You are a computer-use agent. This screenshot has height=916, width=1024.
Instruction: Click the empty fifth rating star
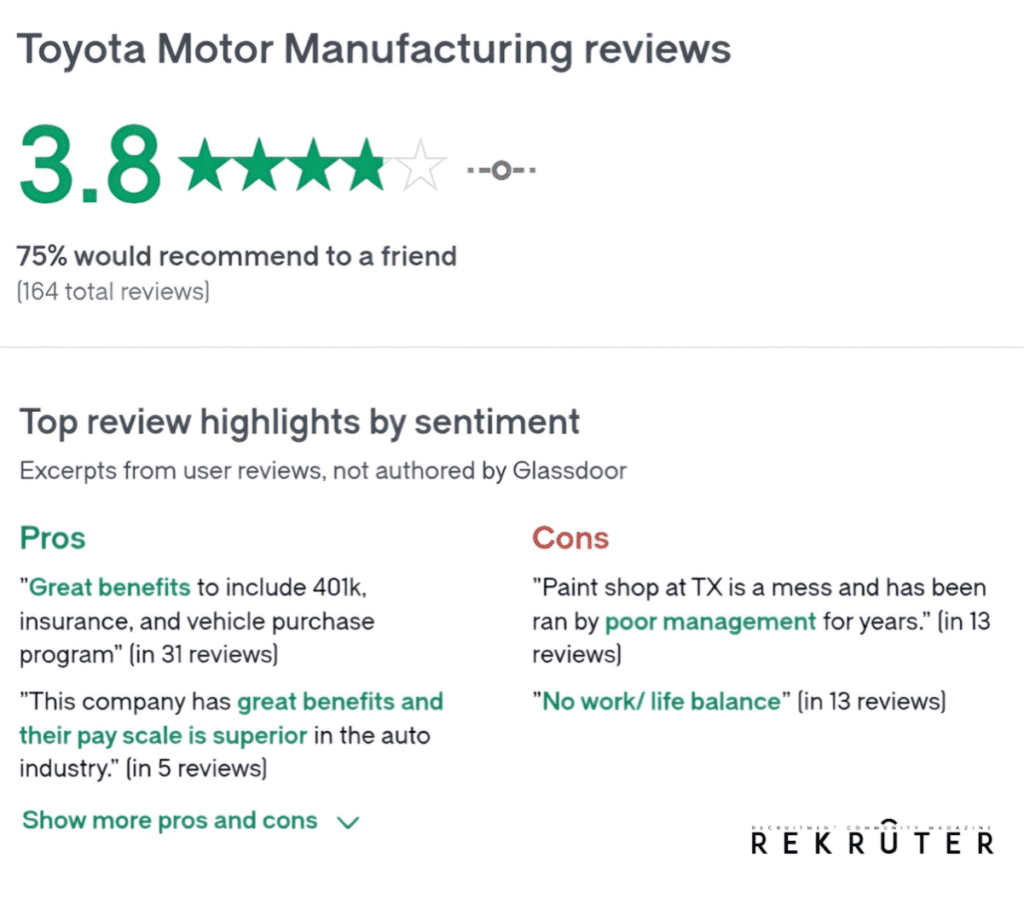[x=420, y=165]
